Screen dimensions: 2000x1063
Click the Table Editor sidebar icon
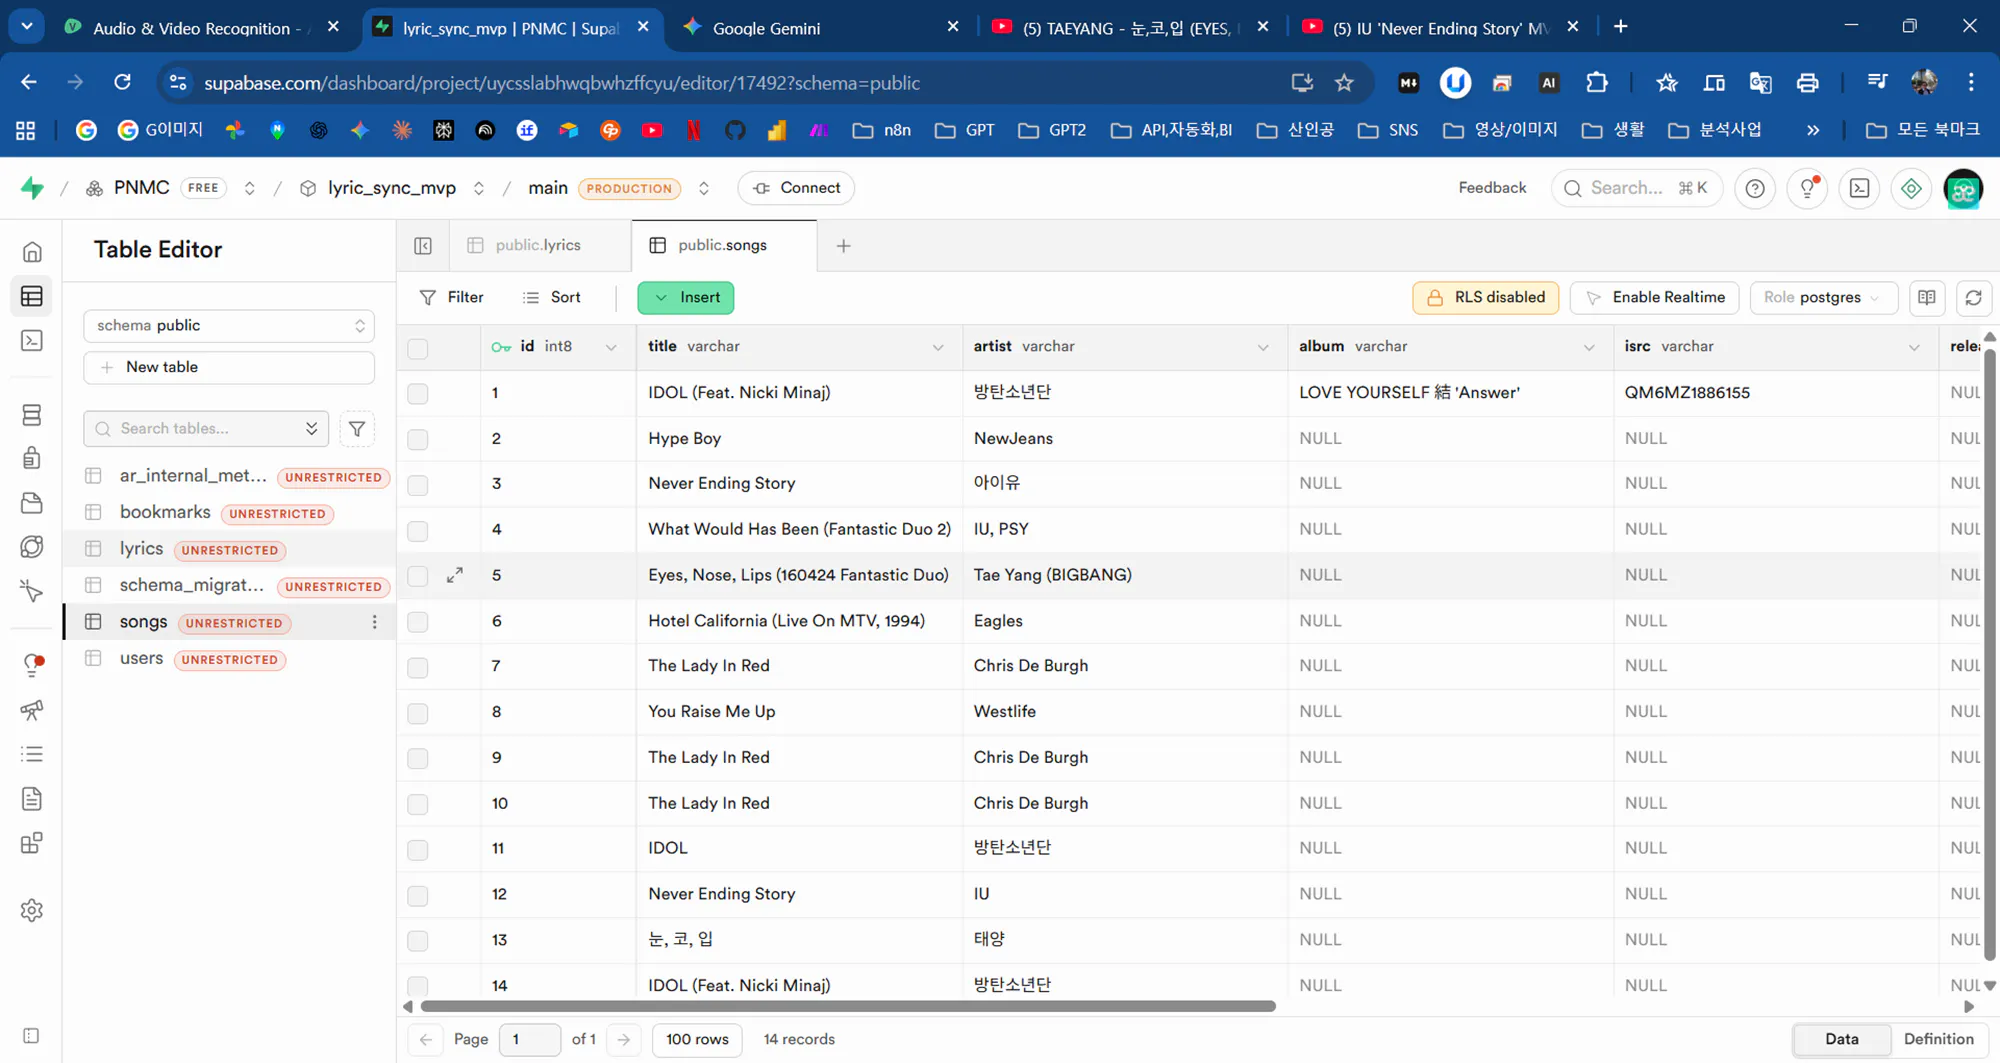[x=32, y=296]
